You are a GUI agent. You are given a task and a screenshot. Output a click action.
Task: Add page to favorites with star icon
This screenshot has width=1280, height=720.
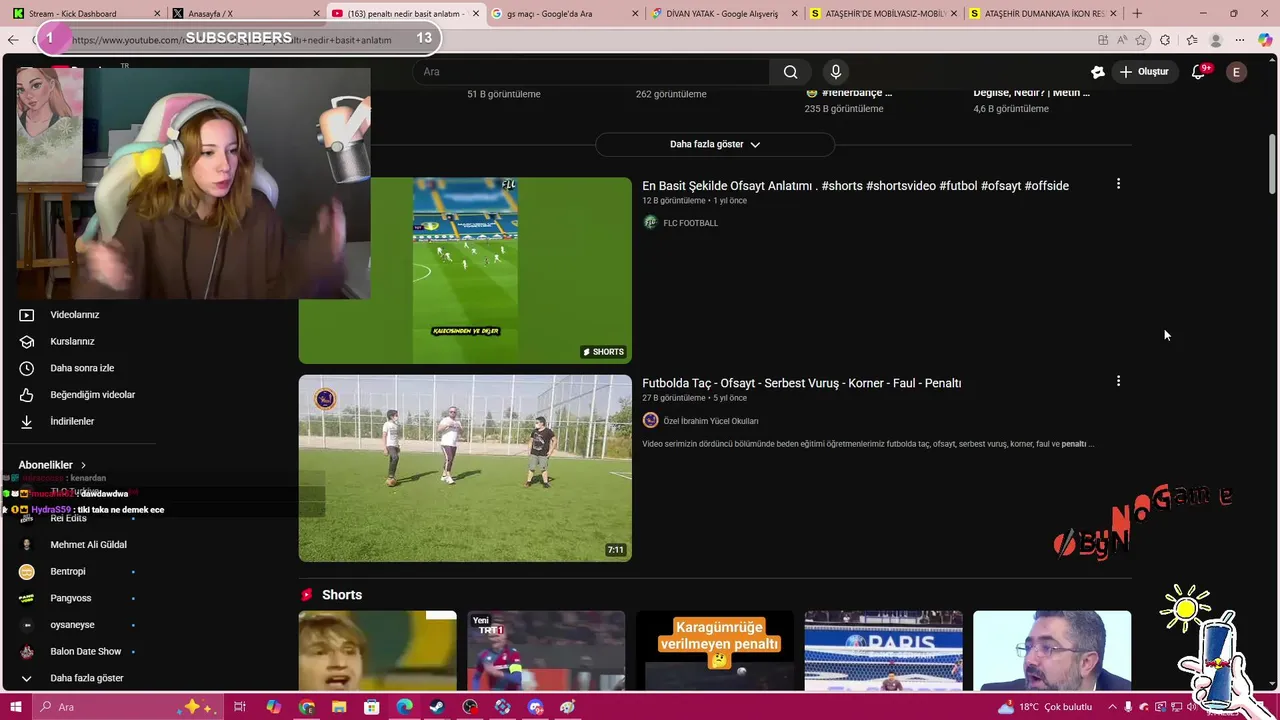point(1141,40)
